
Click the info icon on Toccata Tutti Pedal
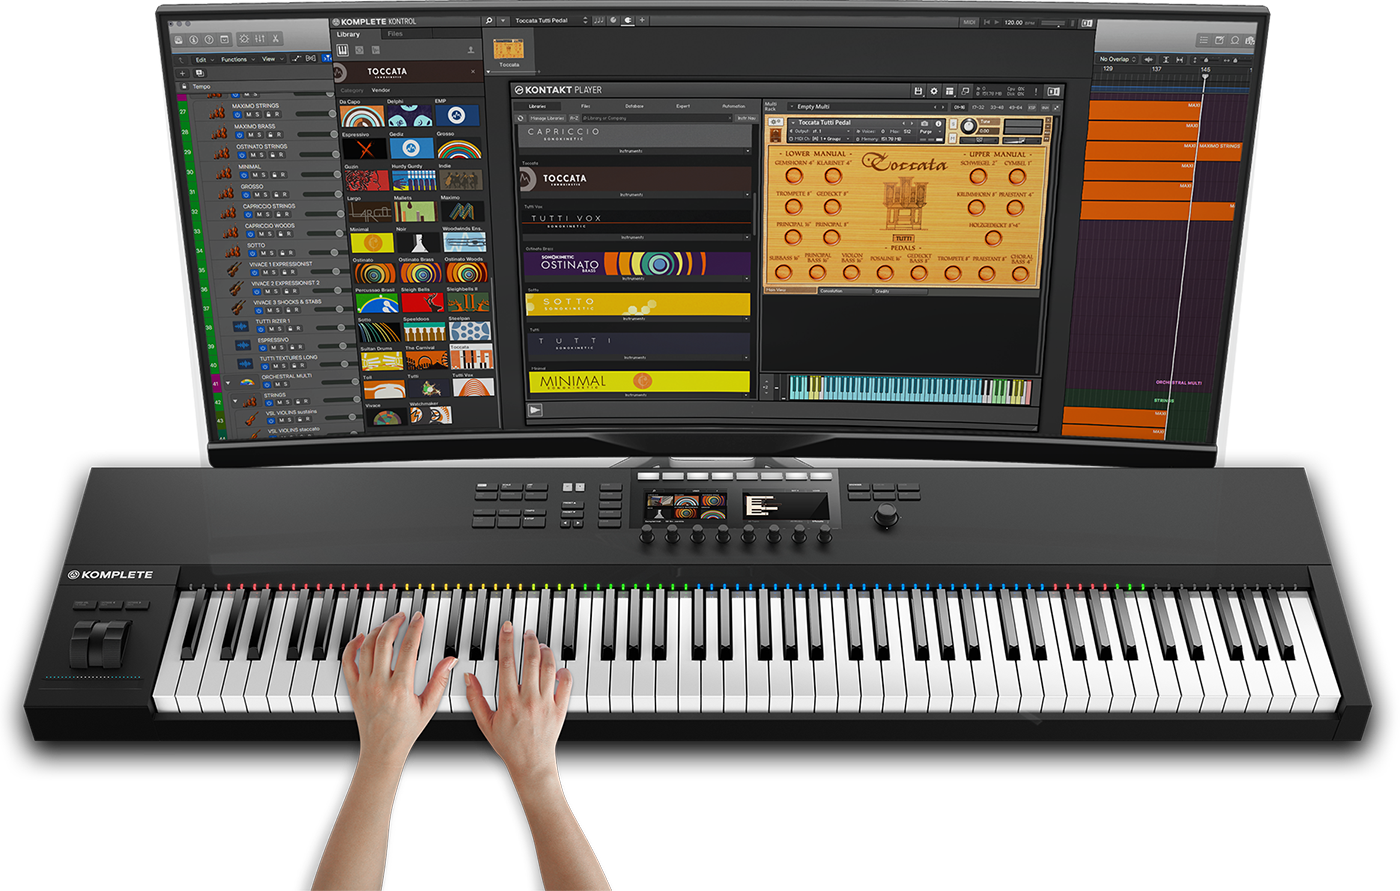click(939, 123)
